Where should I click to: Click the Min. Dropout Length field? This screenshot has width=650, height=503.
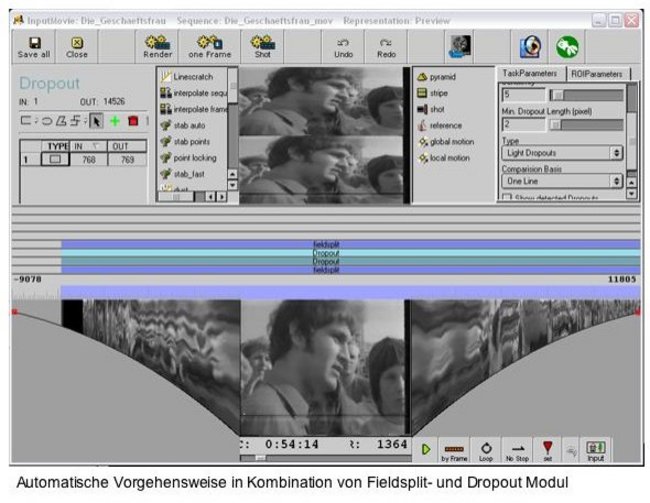(x=523, y=124)
